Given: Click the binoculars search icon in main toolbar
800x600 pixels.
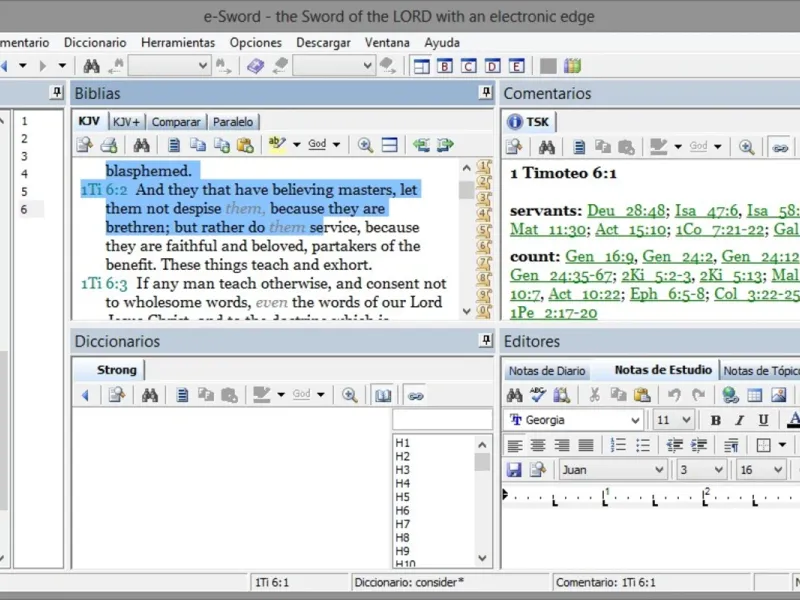Looking at the screenshot, I should (x=91, y=66).
